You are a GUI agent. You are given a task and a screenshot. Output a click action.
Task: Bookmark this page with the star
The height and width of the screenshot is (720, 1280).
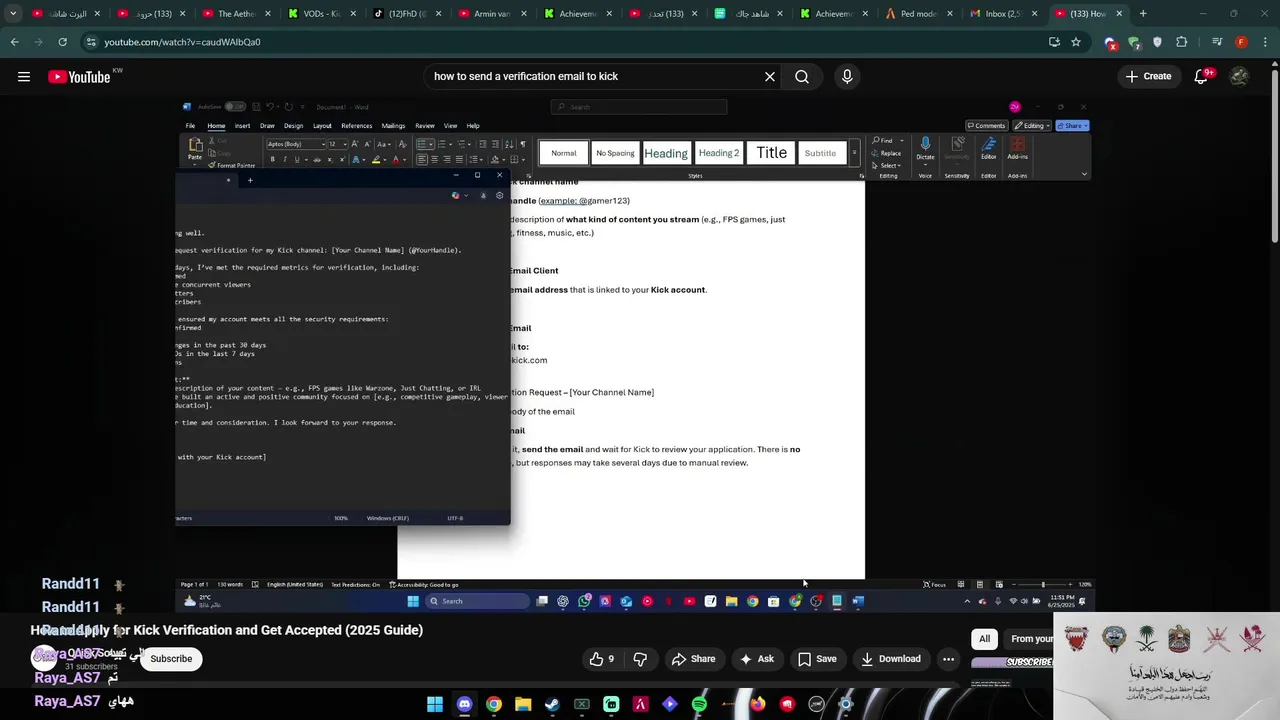coord(1076,42)
